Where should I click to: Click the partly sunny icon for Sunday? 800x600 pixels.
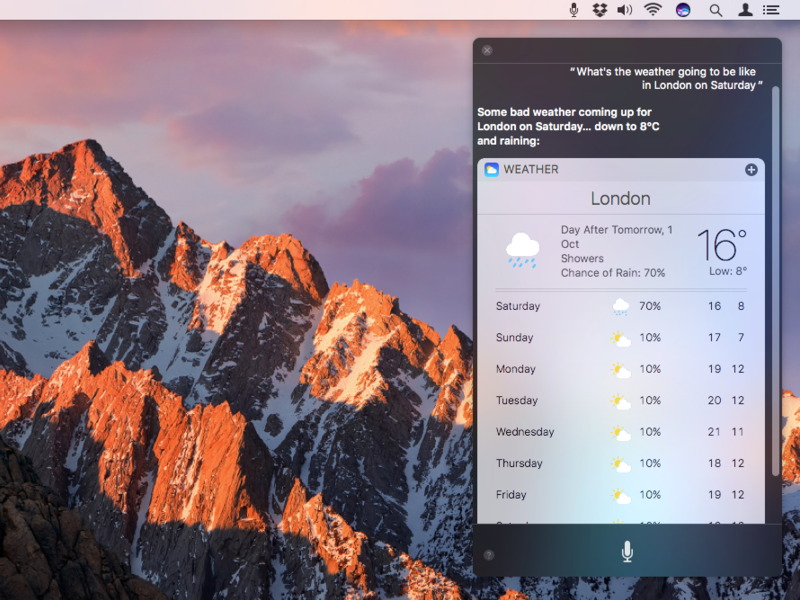click(x=621, y=338)
